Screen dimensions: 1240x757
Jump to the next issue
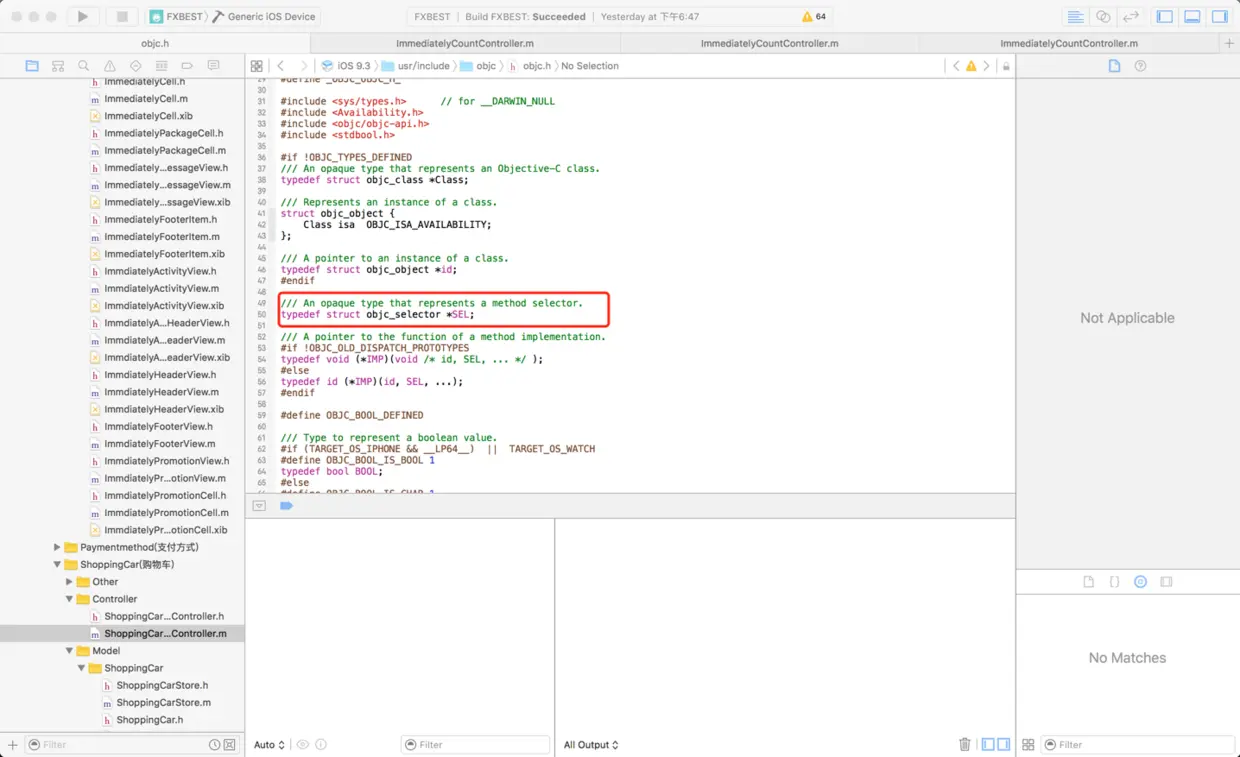pyautogui.click(x=986, y=66)
